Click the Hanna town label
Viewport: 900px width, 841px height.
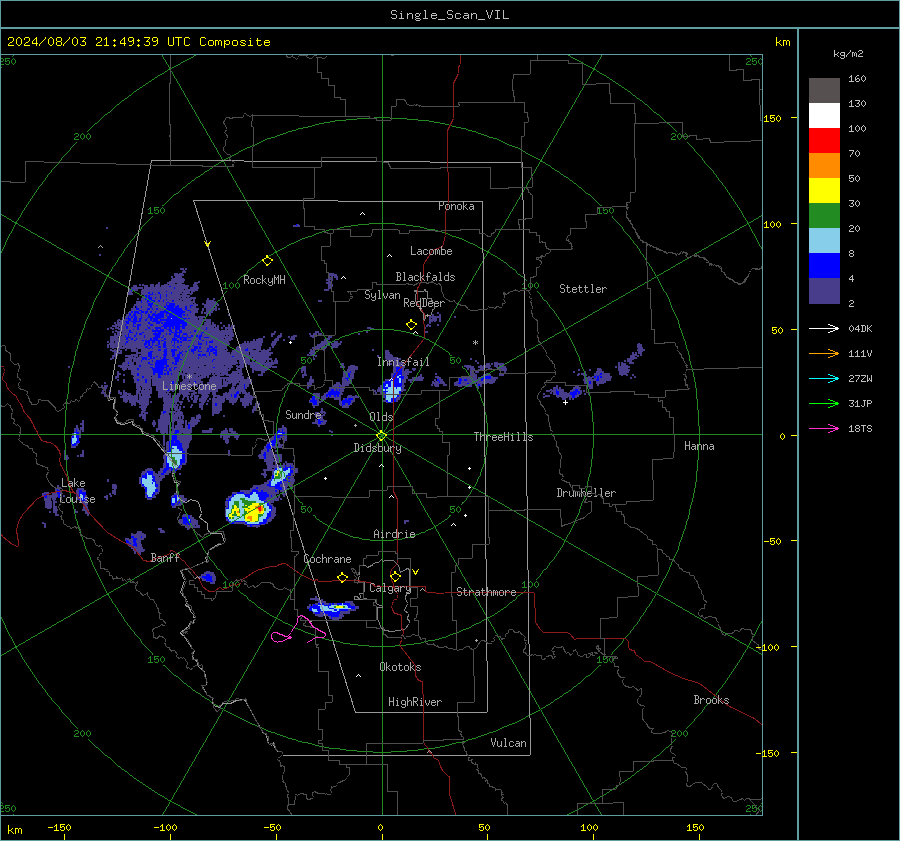(x=699, y=446)
